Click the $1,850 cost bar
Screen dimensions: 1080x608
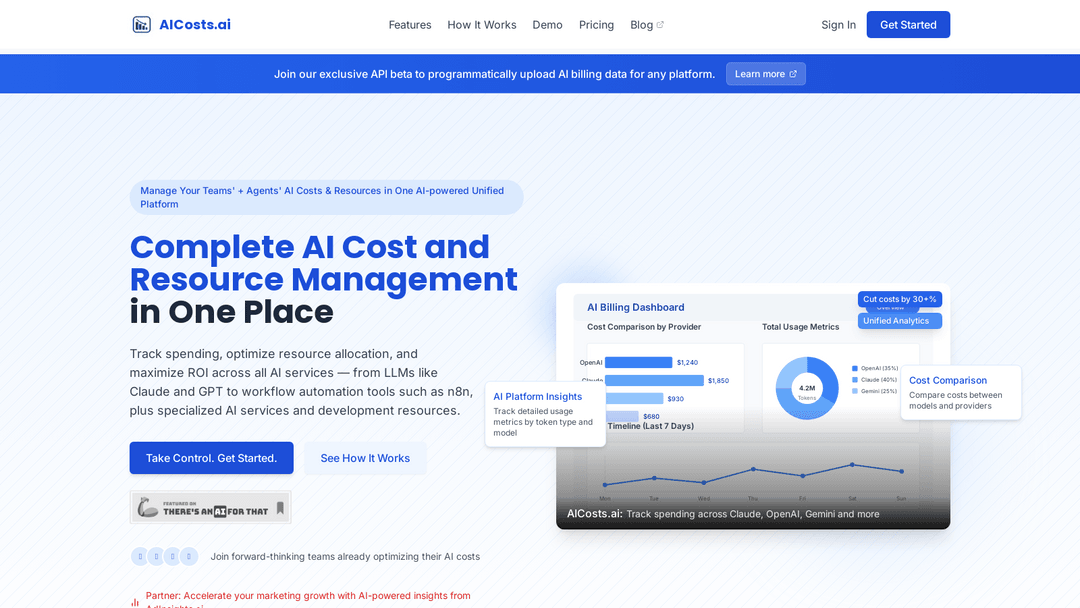(x=654, y=380)
